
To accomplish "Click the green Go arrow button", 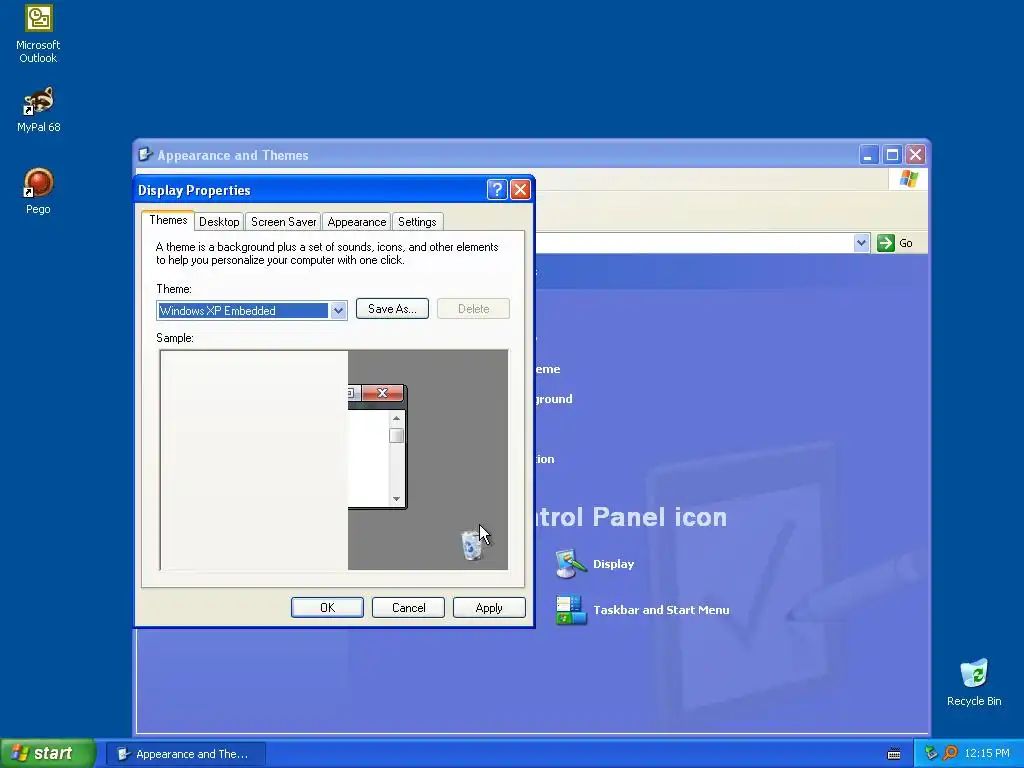I will pyautogui.click(x=886, y=243).
